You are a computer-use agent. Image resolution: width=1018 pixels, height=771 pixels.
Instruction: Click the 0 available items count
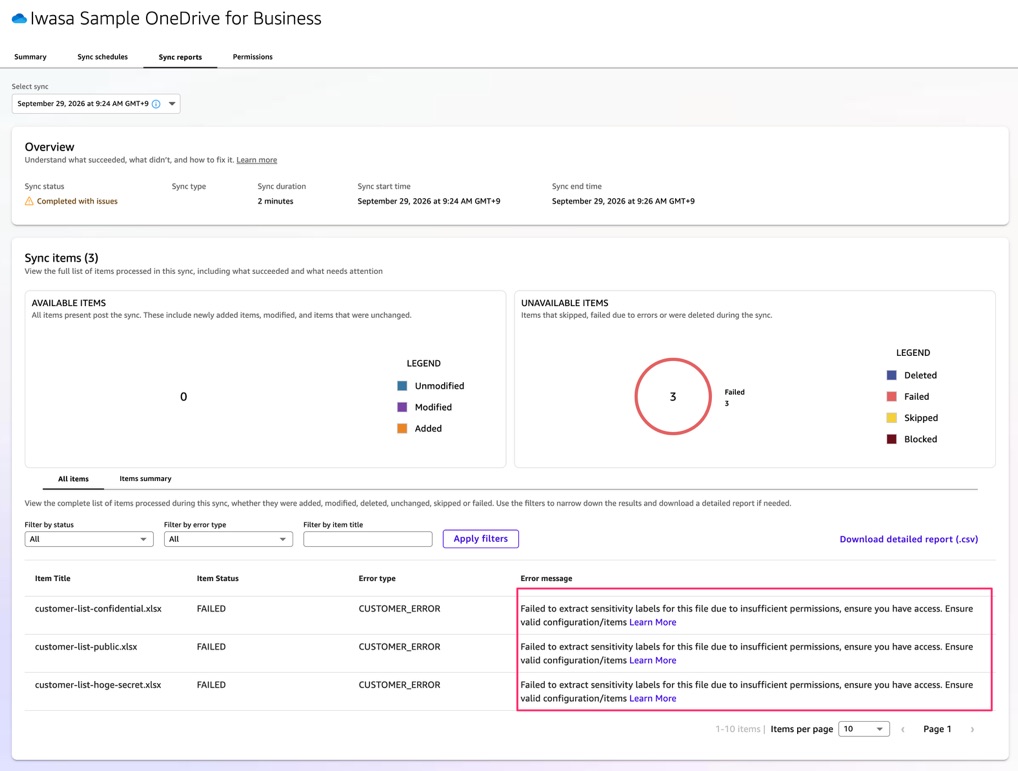(184, 397)
